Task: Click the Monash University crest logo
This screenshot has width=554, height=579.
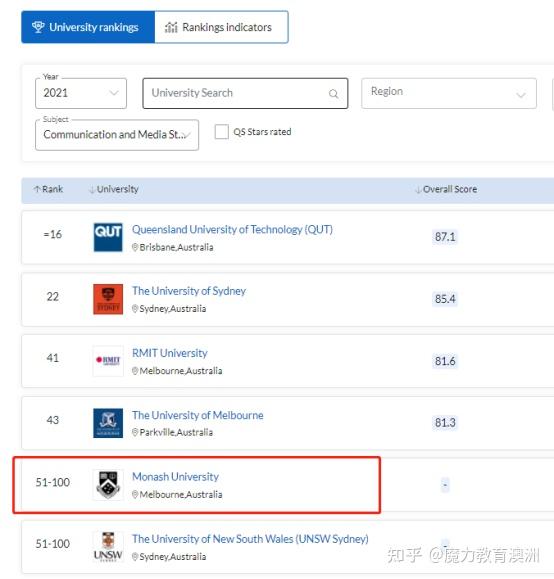Action: (x=108, y=485)
